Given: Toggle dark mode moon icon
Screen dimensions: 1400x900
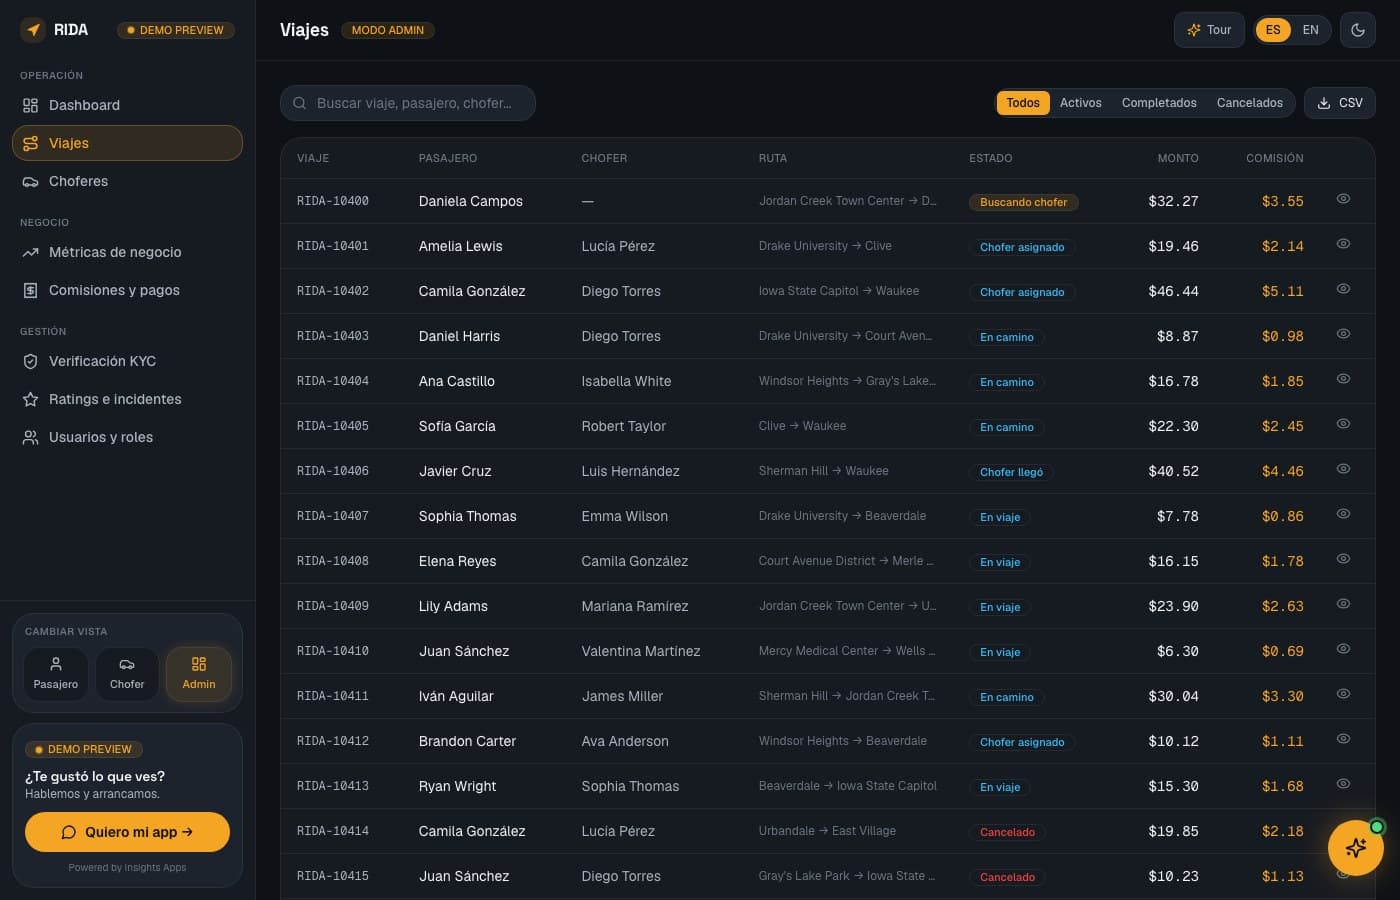Looking at the screenshot, I should pos(1358,30).
